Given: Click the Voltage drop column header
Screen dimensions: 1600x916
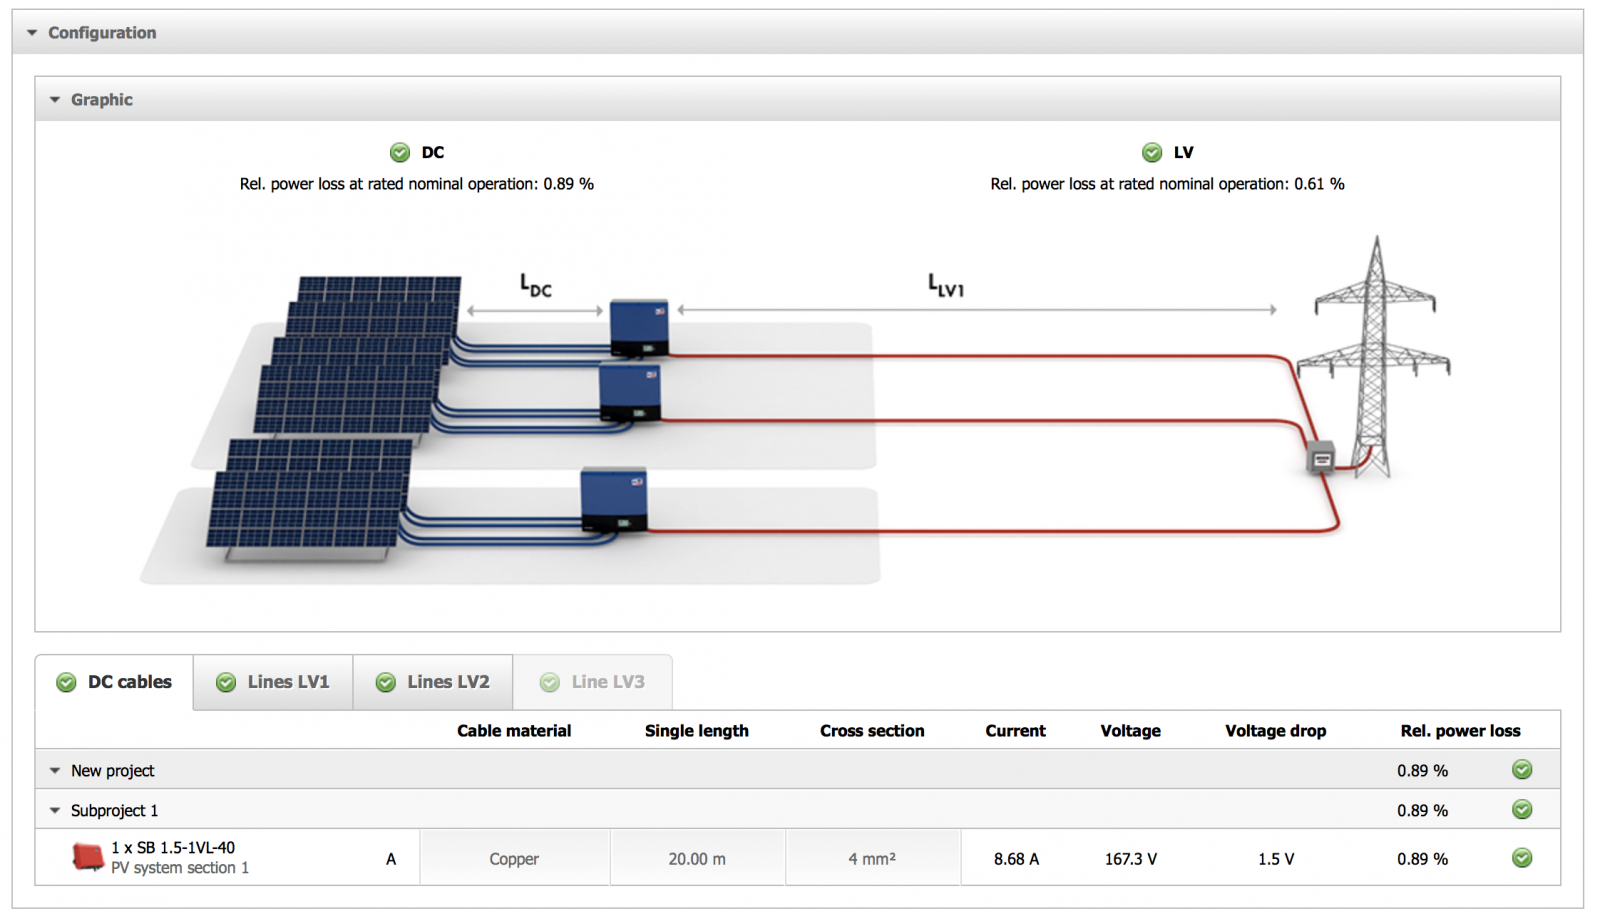Looking at the screenshot, I should point(1276,731).
